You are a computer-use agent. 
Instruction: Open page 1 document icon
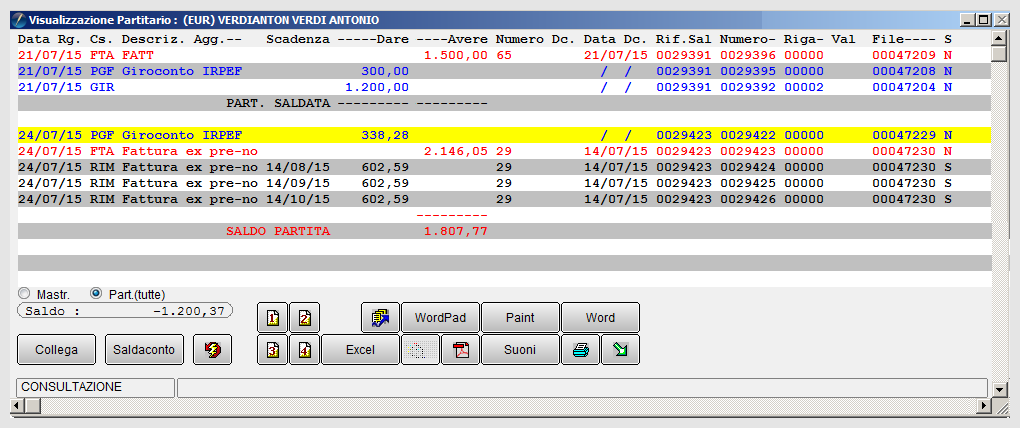(273, 317)
